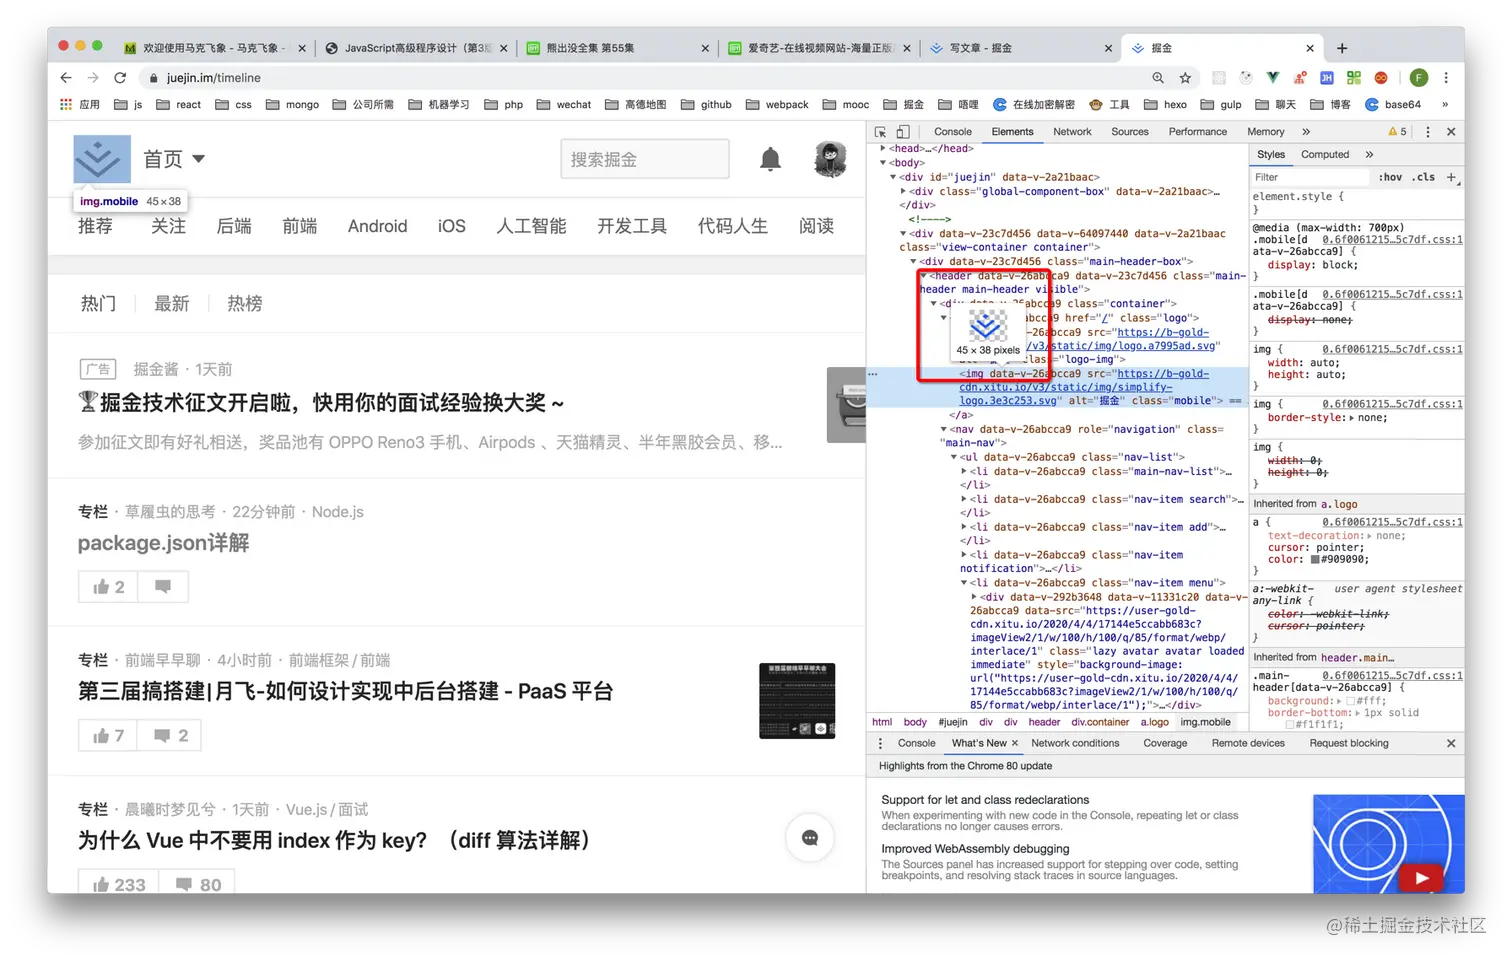Focus the Styles Filter input
1512x961 pixels.
1310,177
